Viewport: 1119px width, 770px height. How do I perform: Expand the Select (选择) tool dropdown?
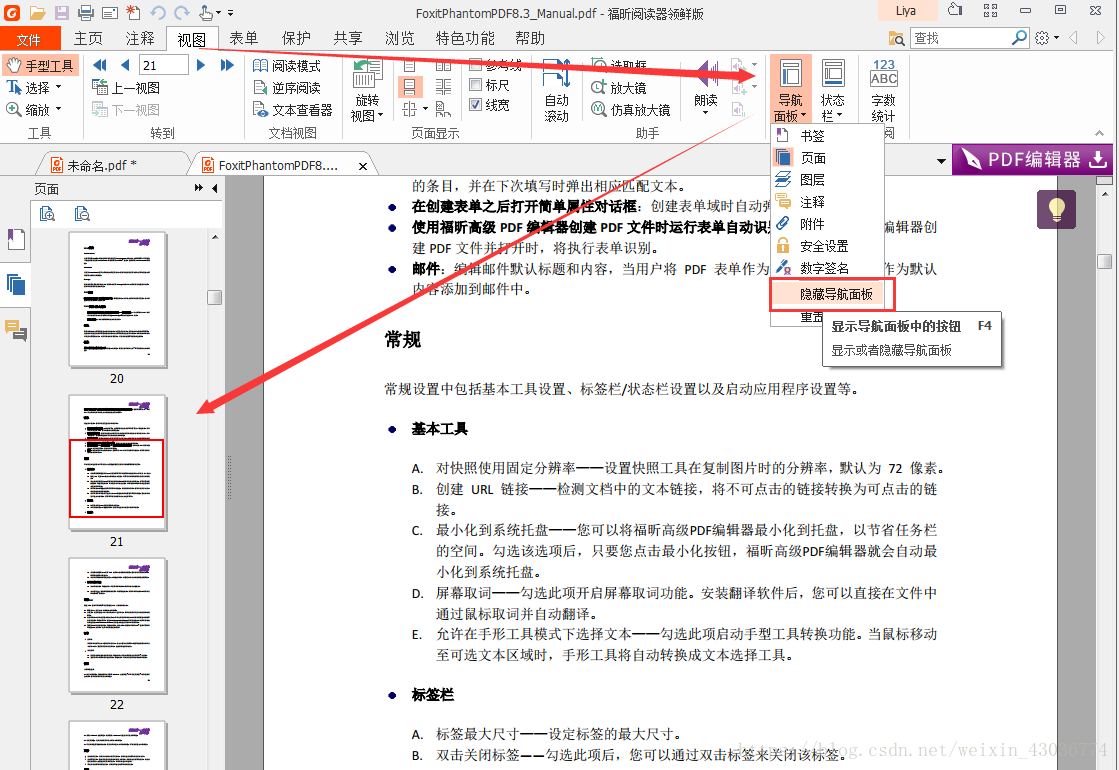tap(59, 87)
